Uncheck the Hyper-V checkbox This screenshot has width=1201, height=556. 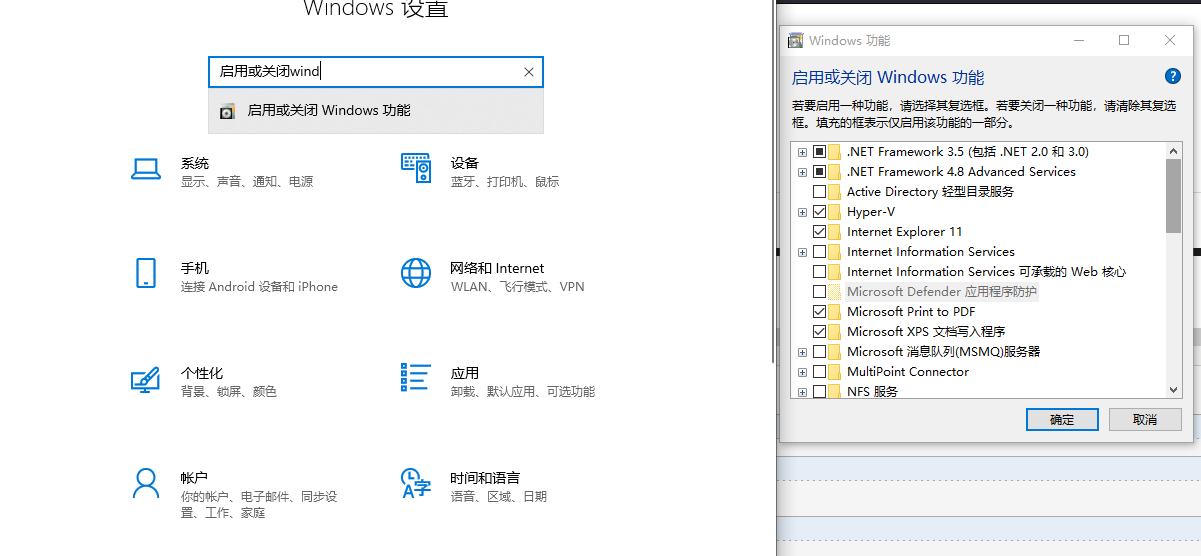[x=820, y=212]
